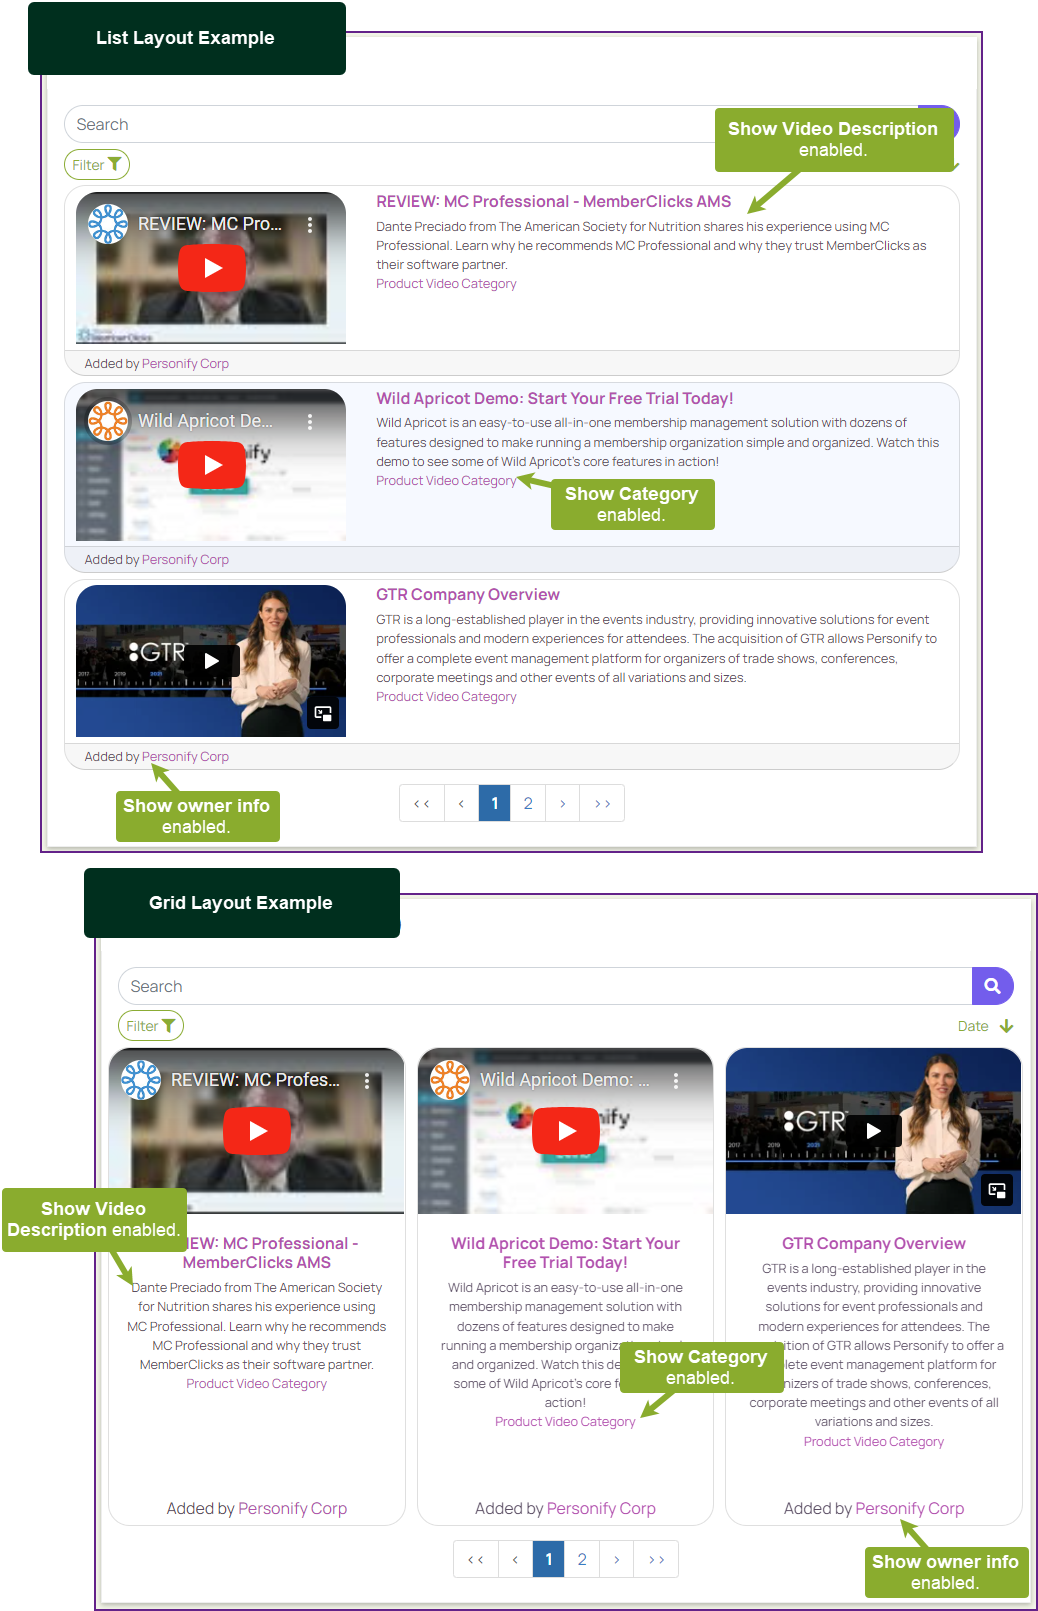Image resolution: width=1038 pixels, height=1611 pixels.
Task: Go to first page in list layout pagination
Action: pyautogui.click(x=422, y=803)
